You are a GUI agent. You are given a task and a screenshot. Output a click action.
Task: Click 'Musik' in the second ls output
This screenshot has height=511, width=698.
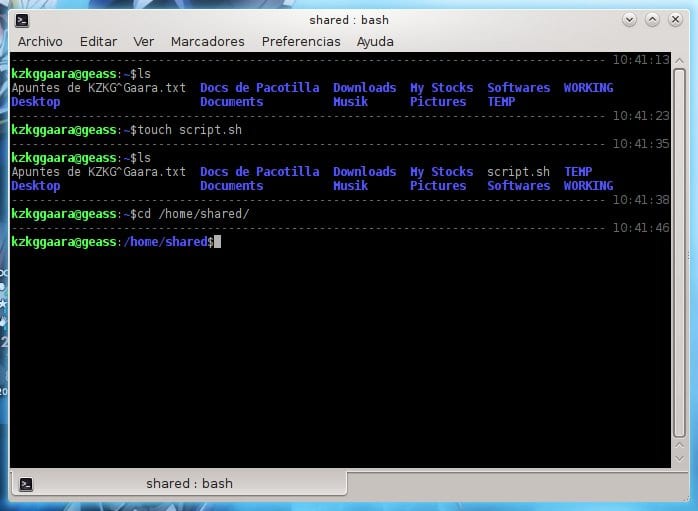pyautogui.click(x=351, y=186)
